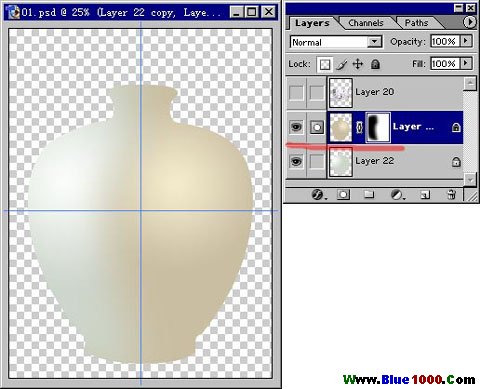The width and height of the screenshot is (480, 389).
Task: Expand the Opacity slider arrow
Action: tap(466, 41)
